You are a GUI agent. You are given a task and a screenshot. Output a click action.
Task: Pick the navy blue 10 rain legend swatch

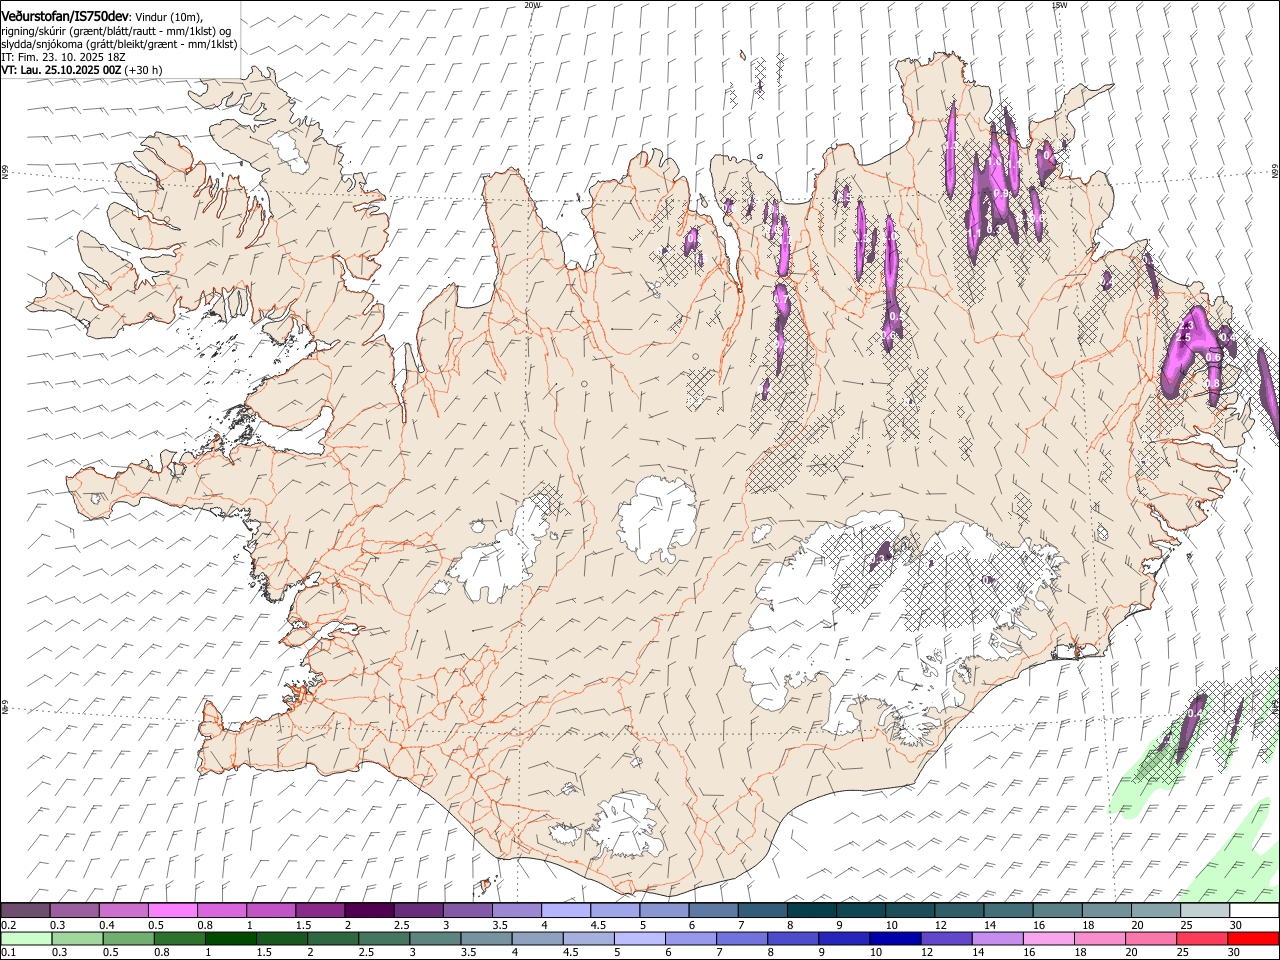click(893, 938)
